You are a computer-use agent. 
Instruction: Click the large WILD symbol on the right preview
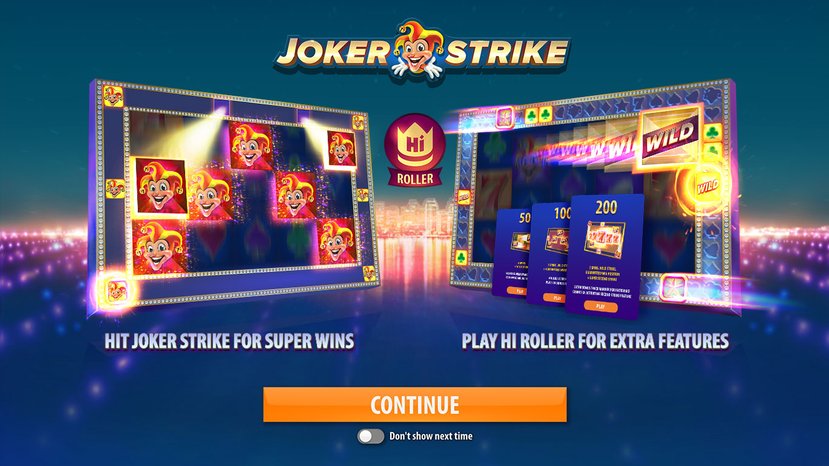coord(670,136)
